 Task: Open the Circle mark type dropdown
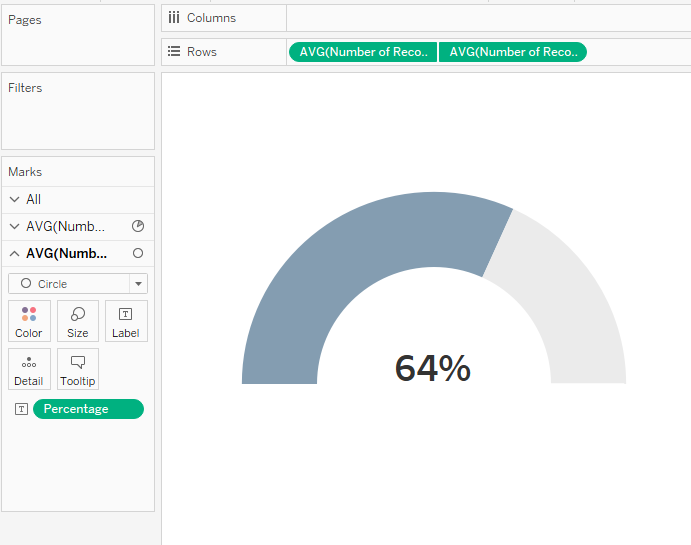(78, 284)
